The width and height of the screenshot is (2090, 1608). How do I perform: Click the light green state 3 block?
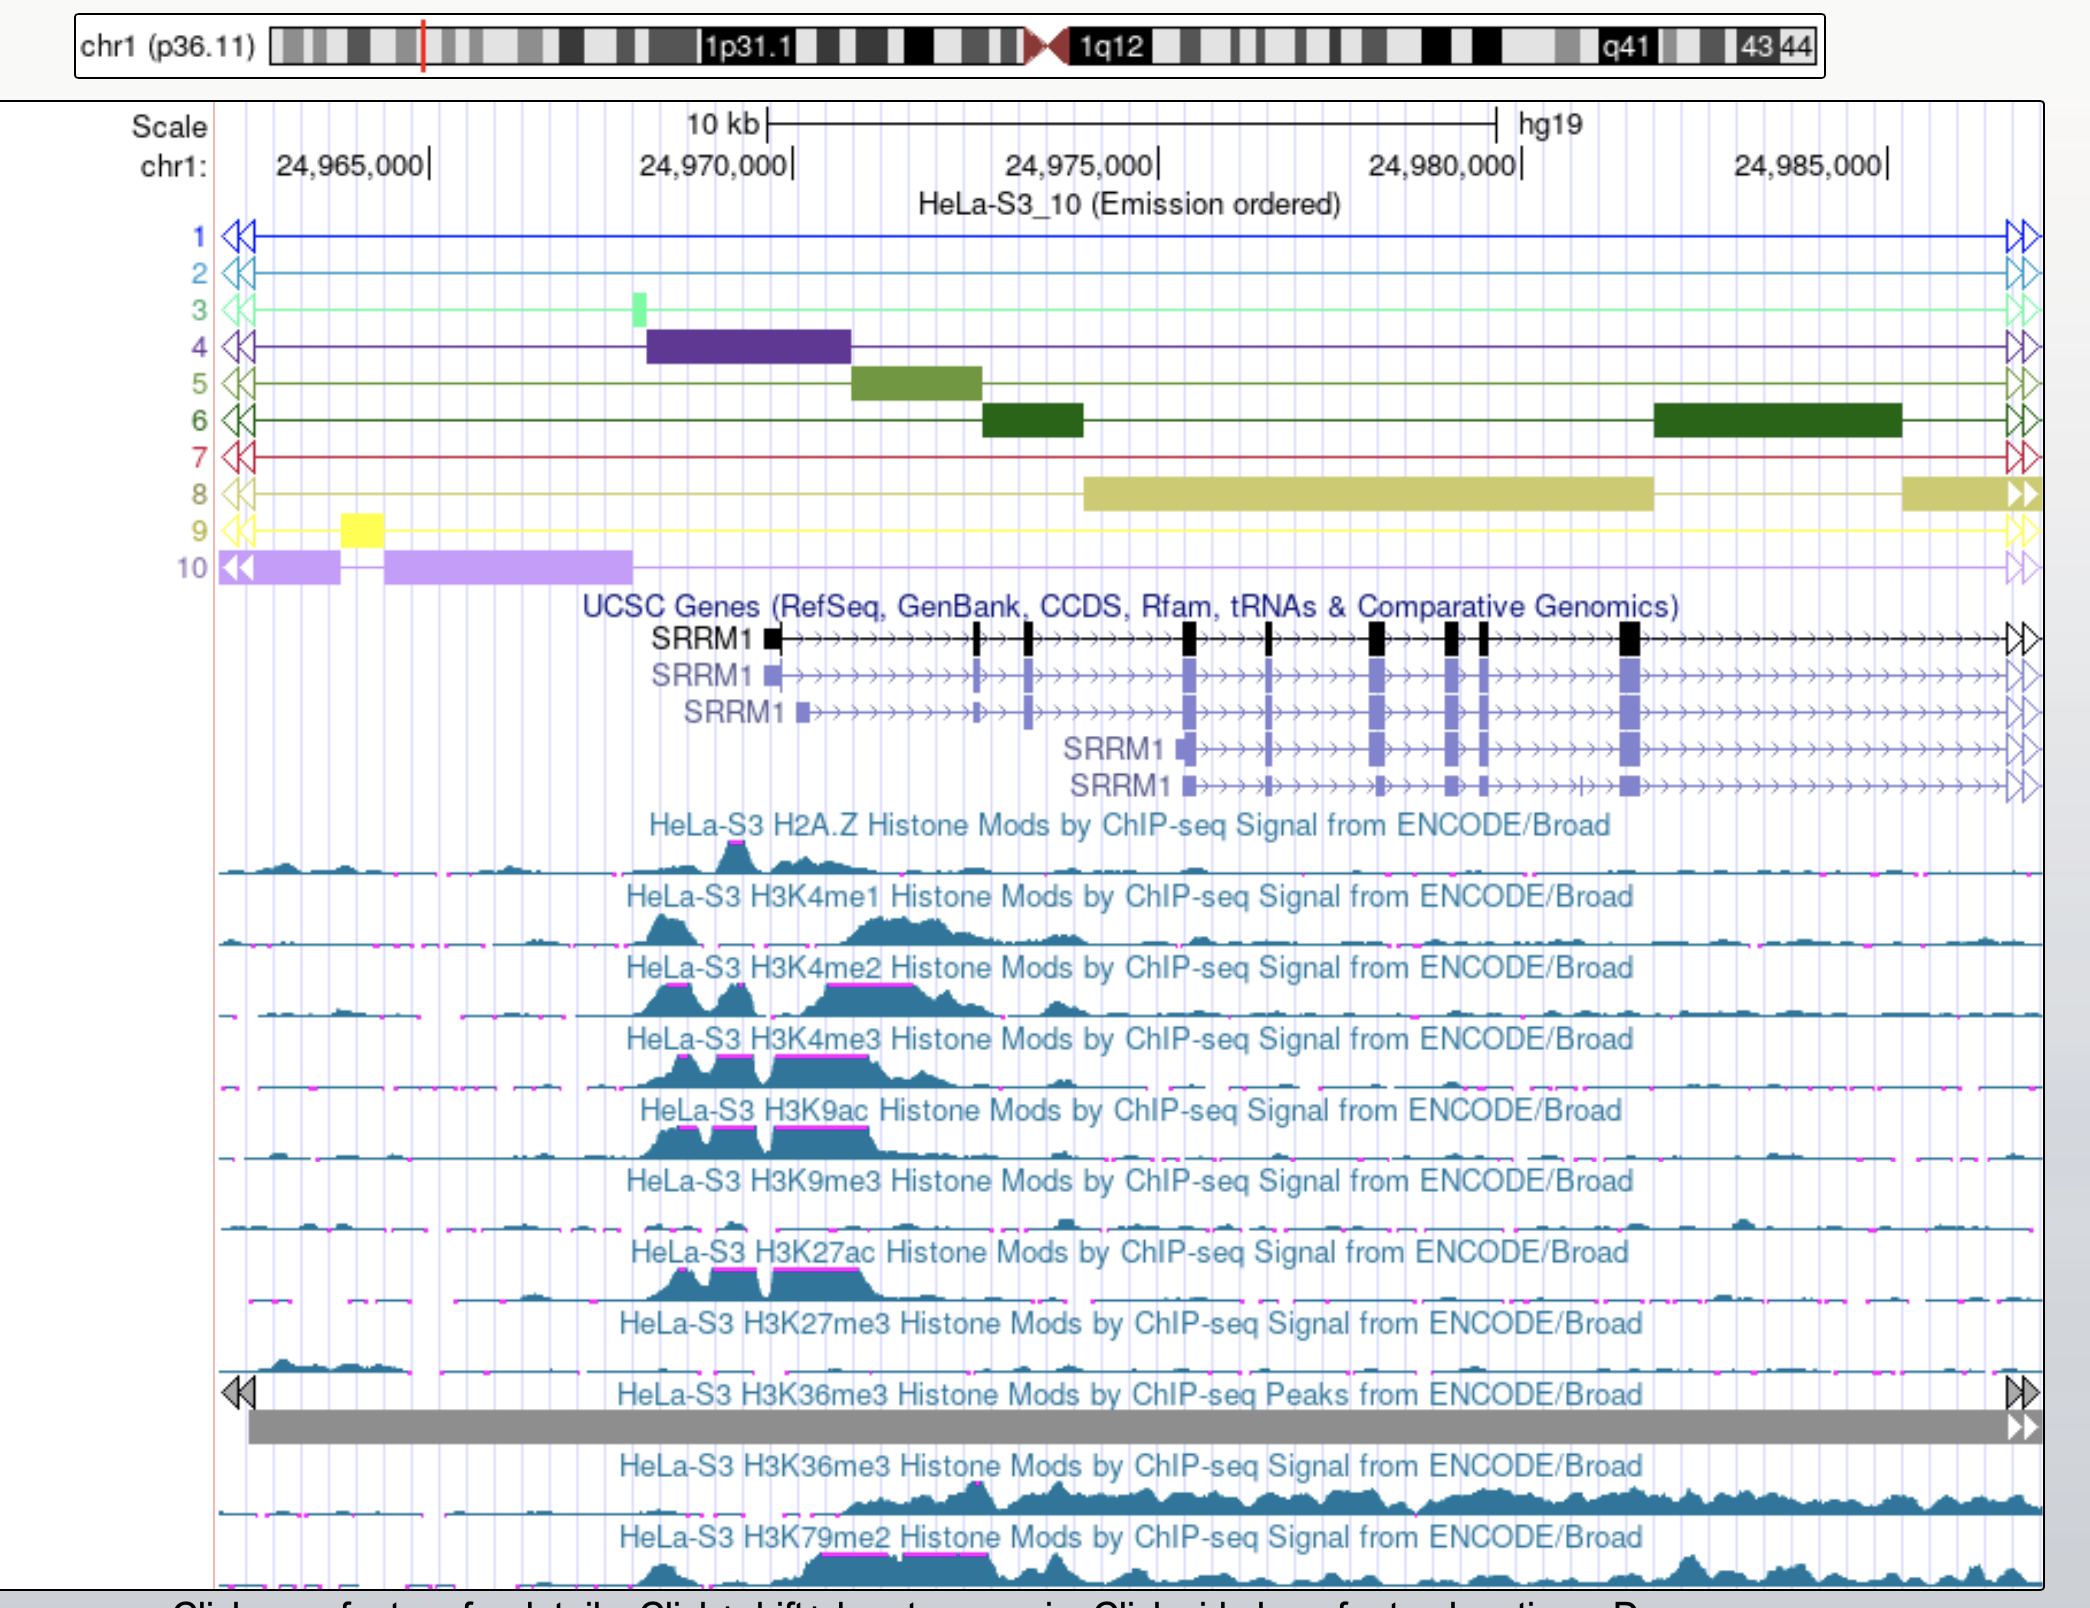tap(639, 310)
